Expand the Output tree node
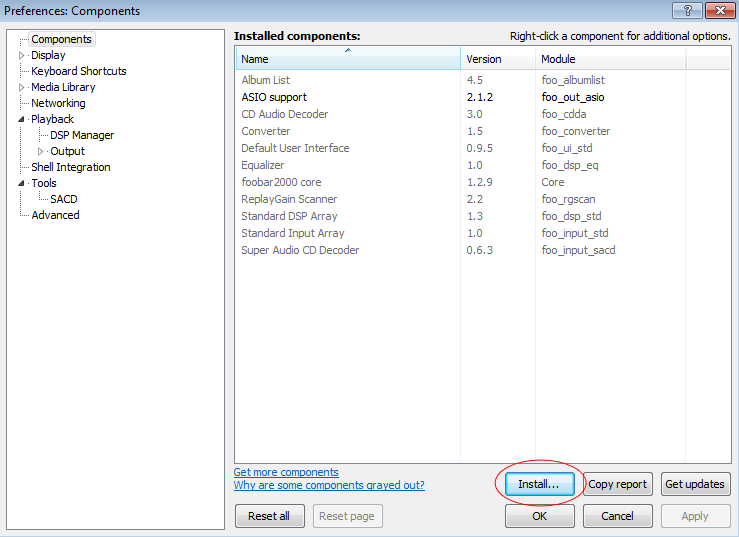 [x=41, y=152]
